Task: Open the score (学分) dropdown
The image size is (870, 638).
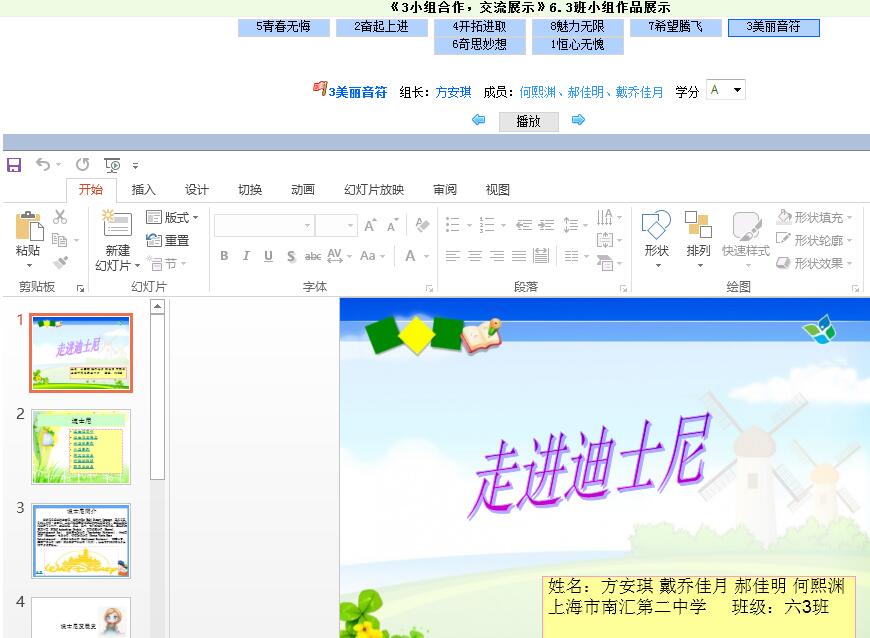Action: tap(726, 90)
